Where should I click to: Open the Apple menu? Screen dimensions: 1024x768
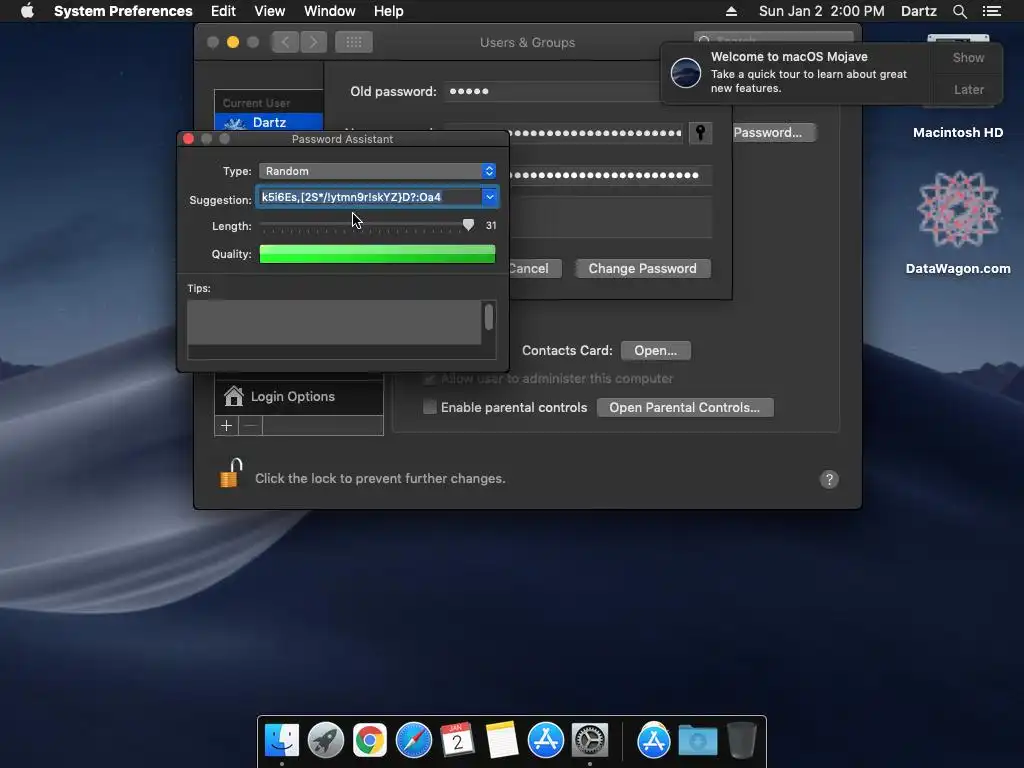coord(27,11)
